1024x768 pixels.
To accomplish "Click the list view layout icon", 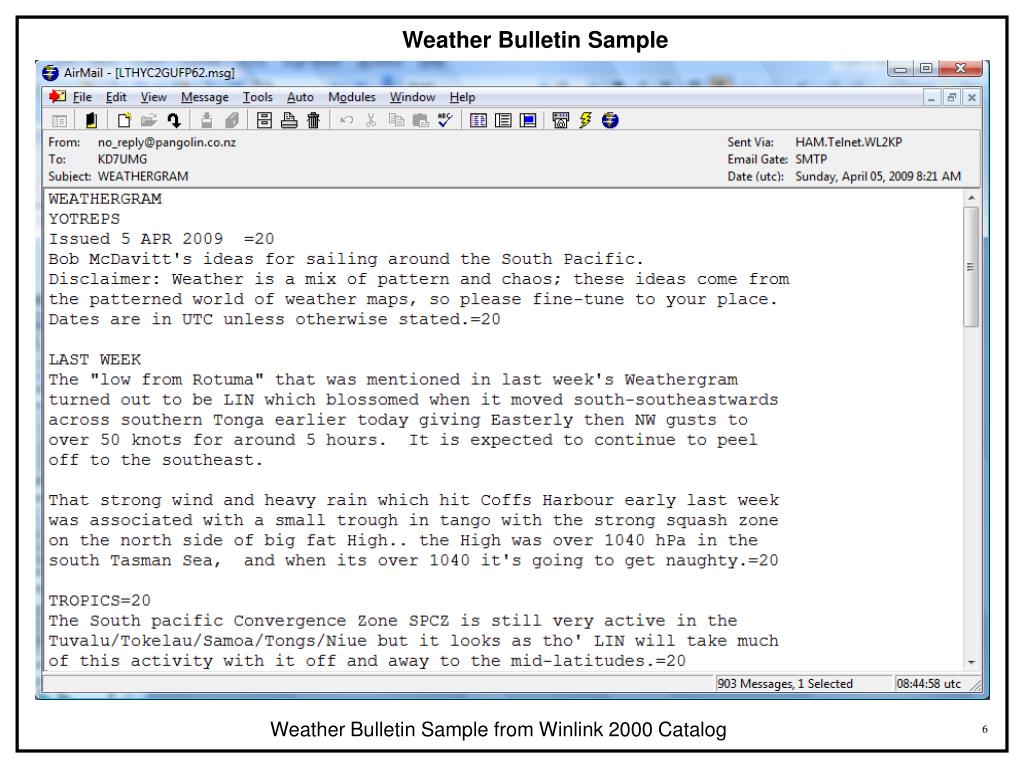I will 503,120.
